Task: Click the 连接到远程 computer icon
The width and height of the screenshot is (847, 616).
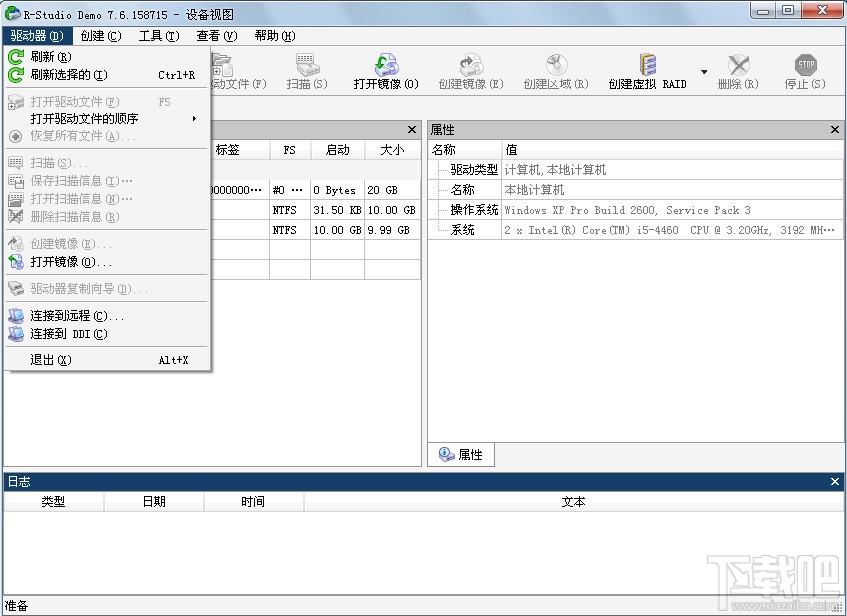Action: point(16,316)
